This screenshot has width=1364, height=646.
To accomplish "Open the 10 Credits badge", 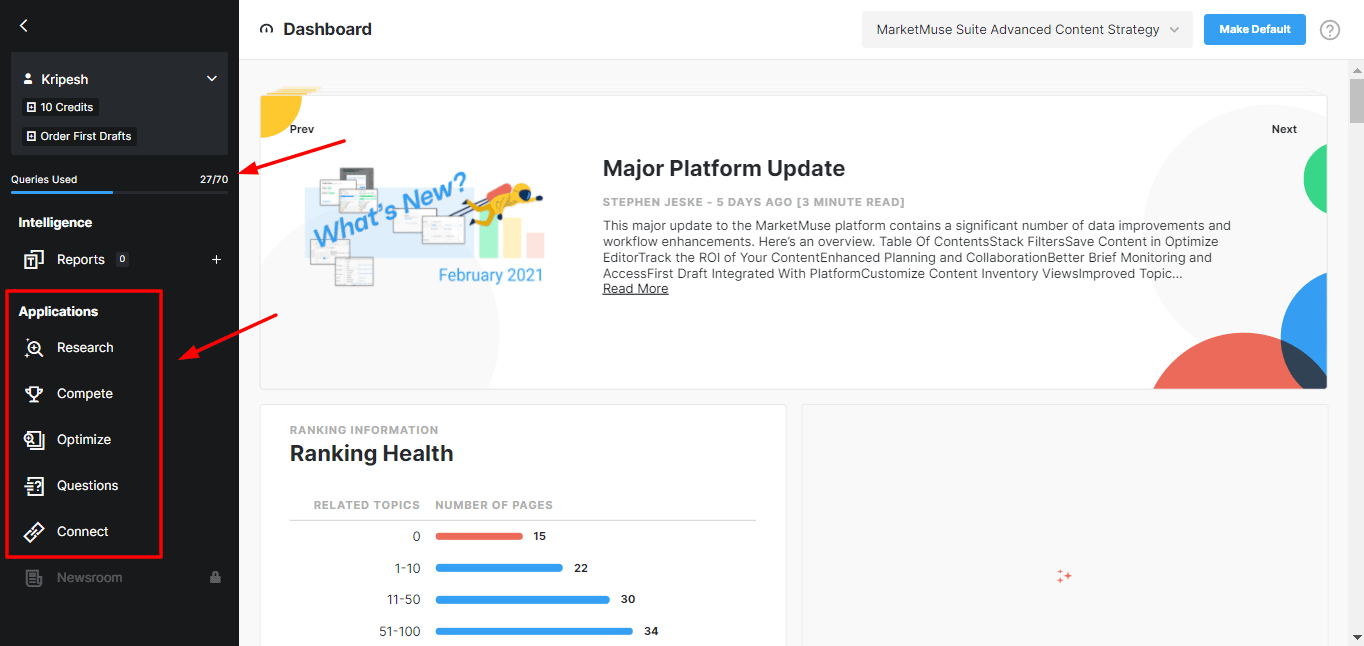I will coord(60,107).
